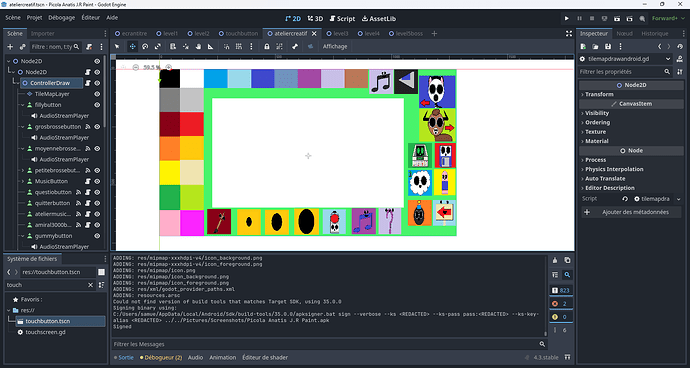Run the current scene icon
690x368 pixels.
617,18
